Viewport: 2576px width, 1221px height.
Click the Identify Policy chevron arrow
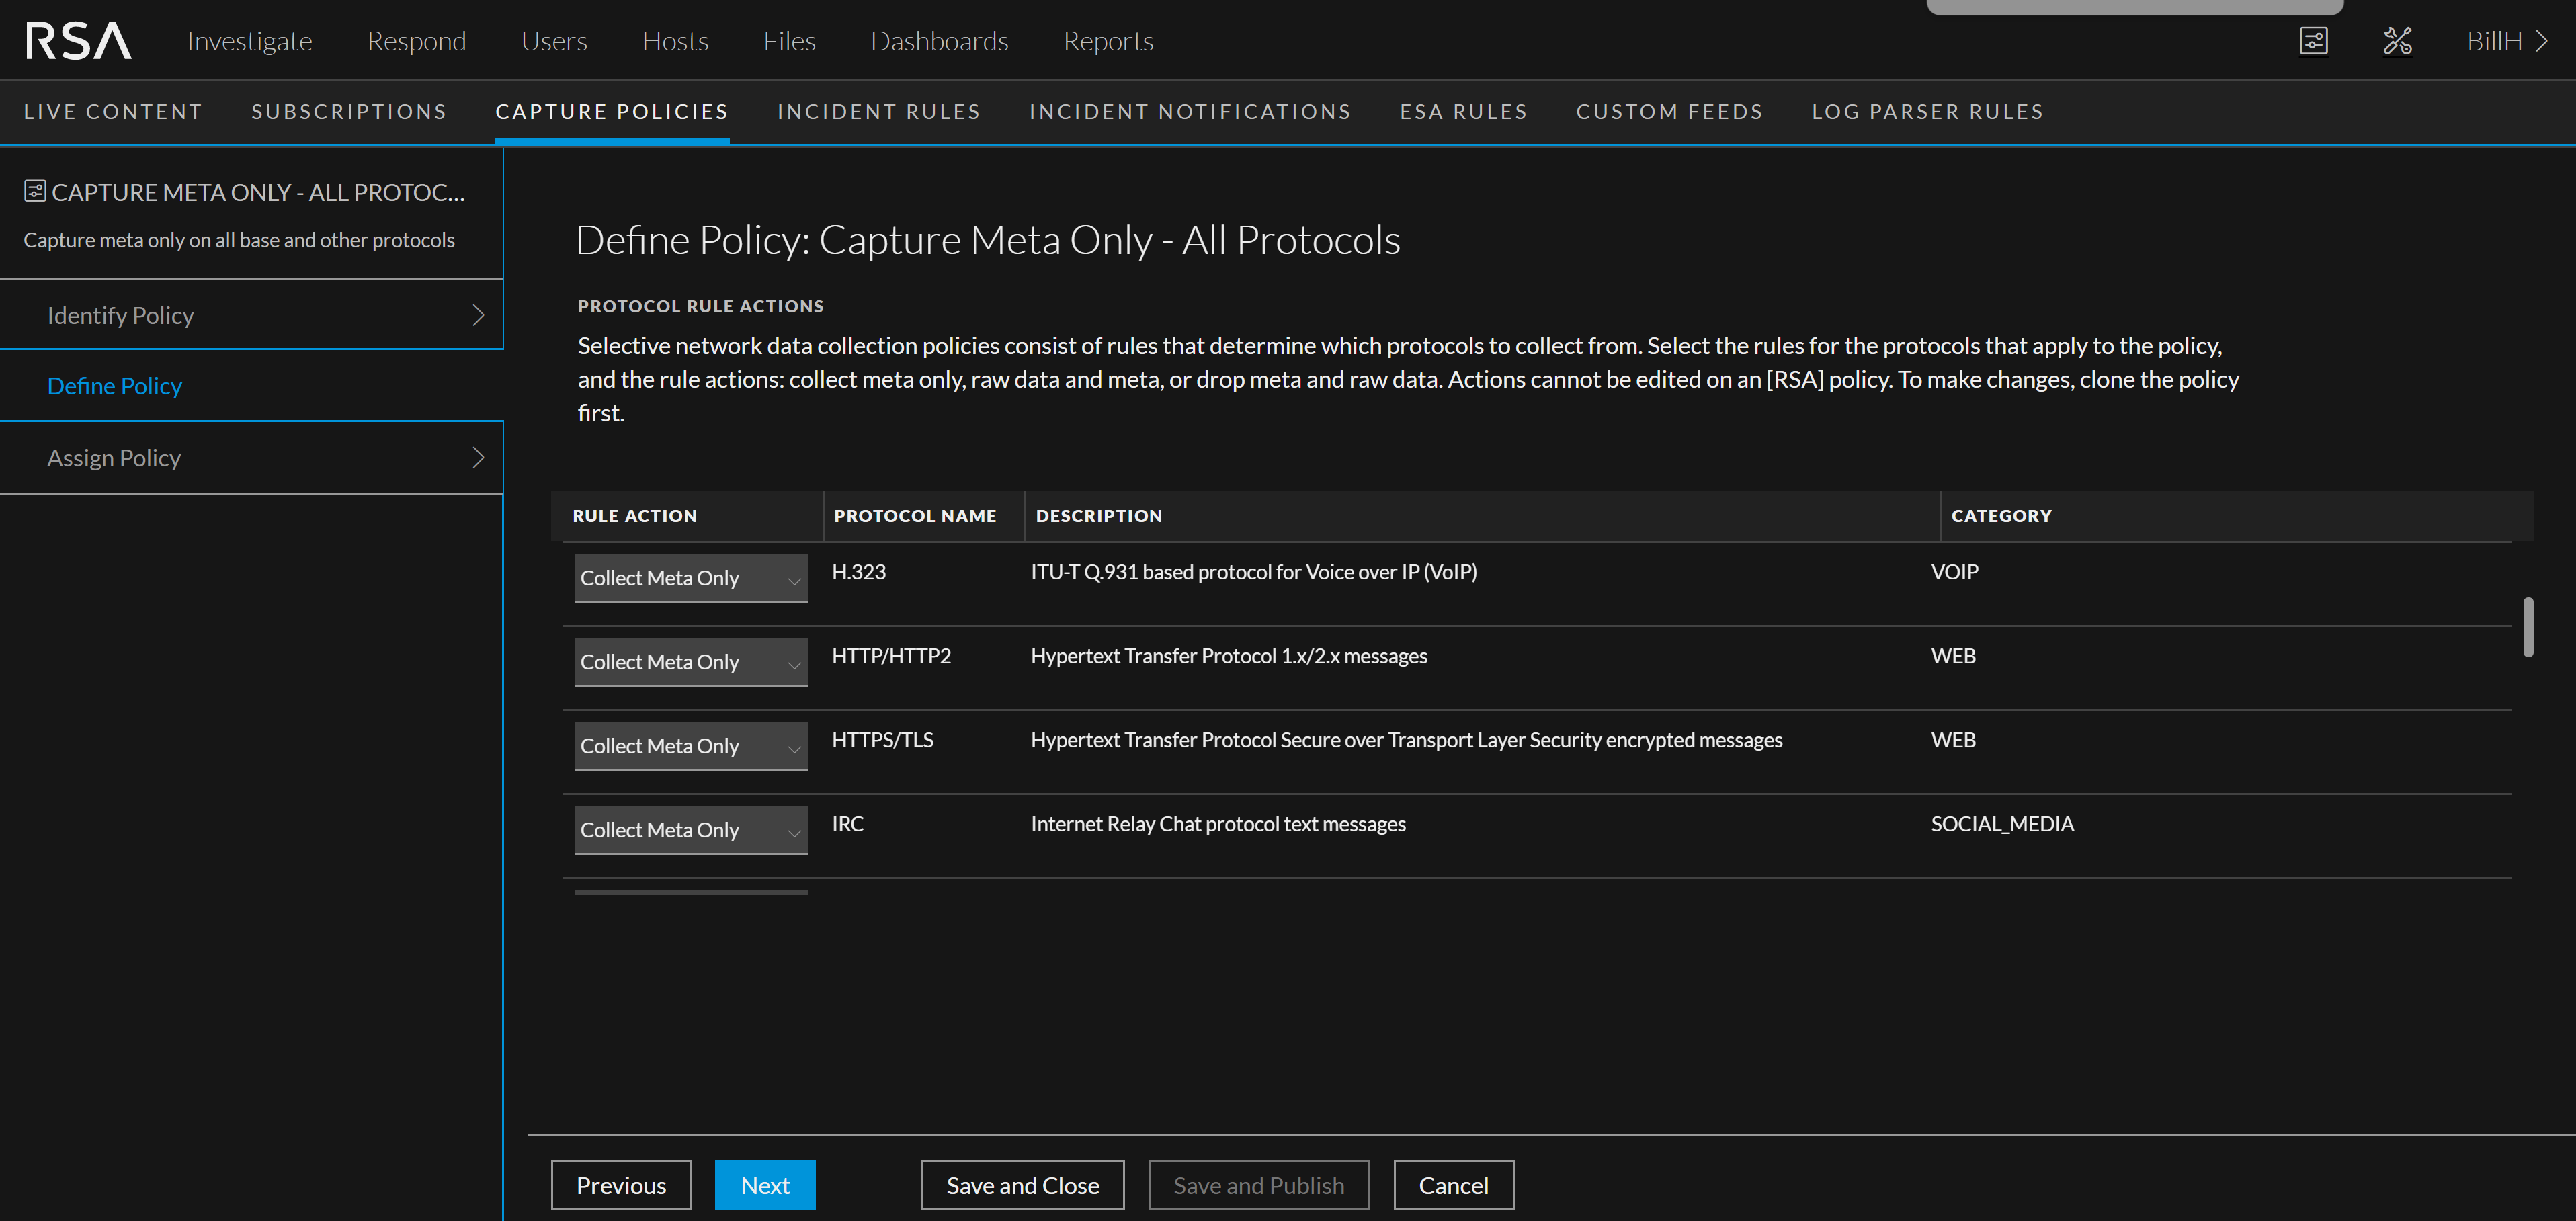tap(478, 315)
